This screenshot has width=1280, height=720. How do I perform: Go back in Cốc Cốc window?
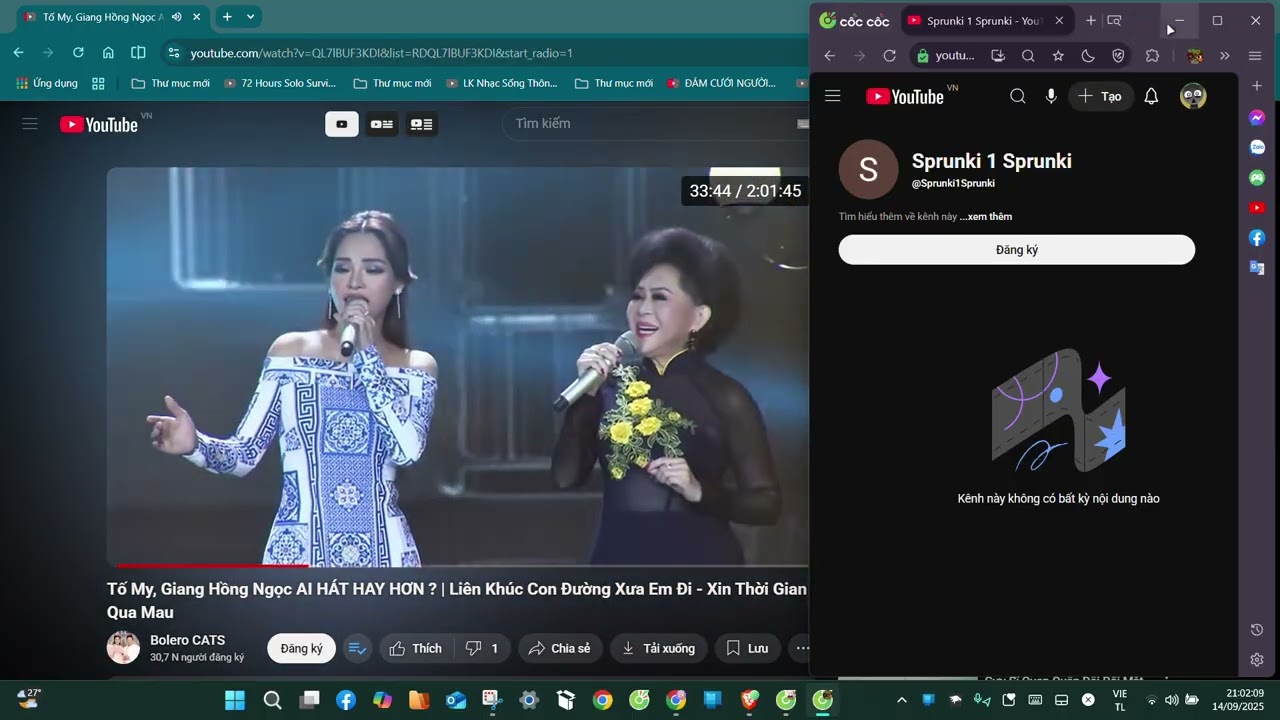click(x=829, y=56)
